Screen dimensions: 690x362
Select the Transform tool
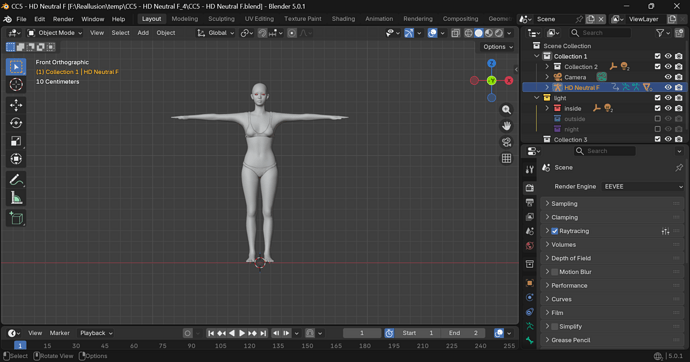point(16,158)
